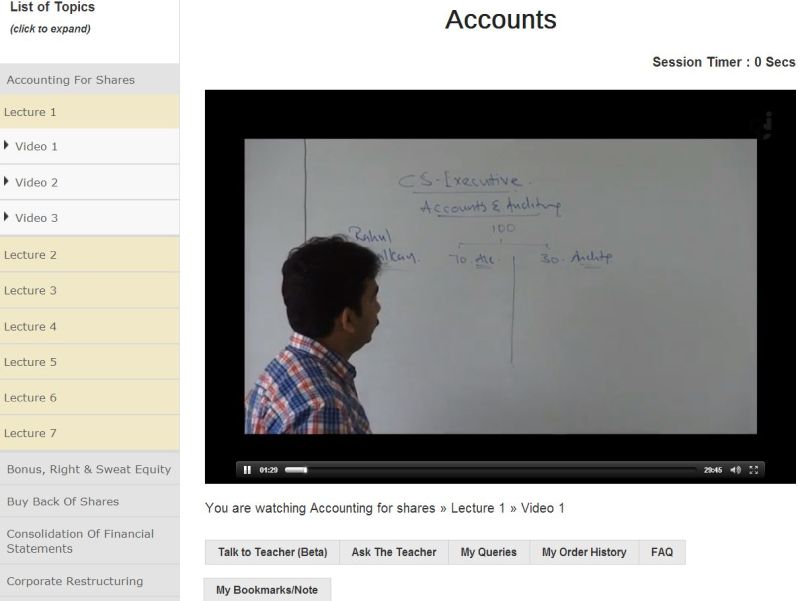Open the Talk to Teacher (Beta) tab

(x=272, y=552)
